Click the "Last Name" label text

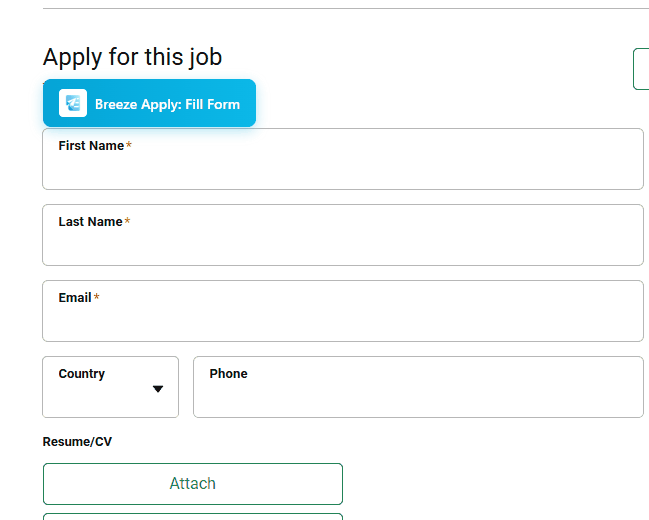(90, 222)
